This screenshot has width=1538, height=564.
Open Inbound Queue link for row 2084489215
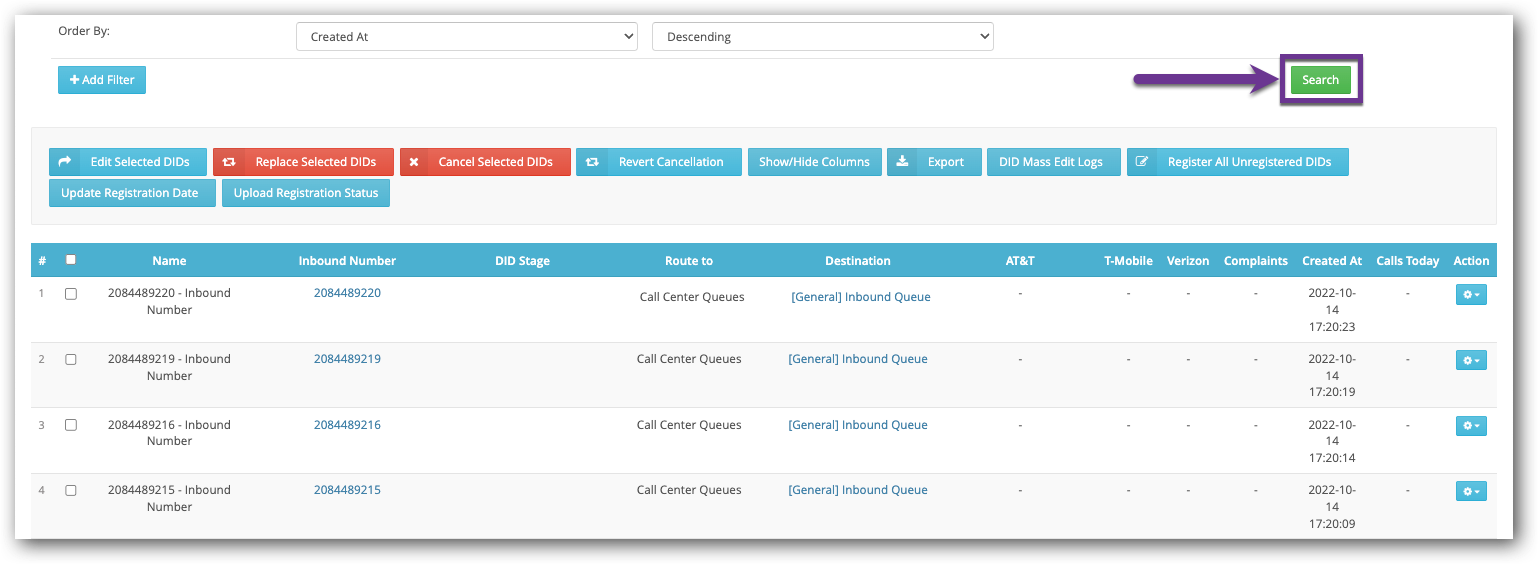[x=858, y=490]
